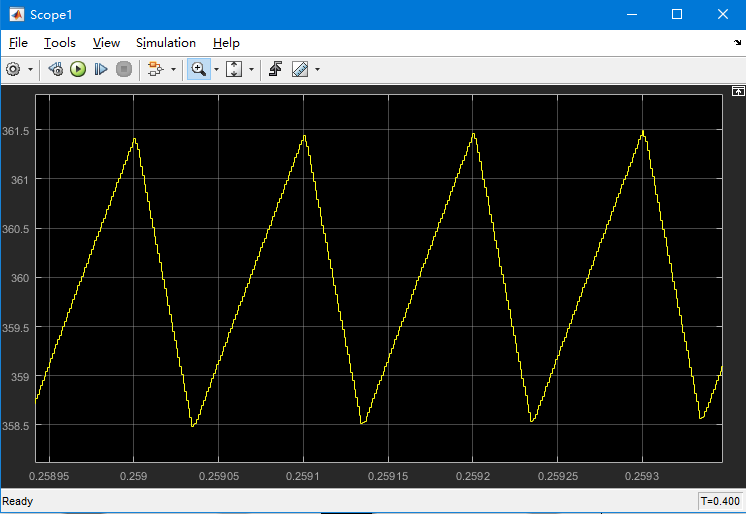This screenshot has height=514, width=746.
Task: Click the Step Back simulation button
Action: (56, 69)
